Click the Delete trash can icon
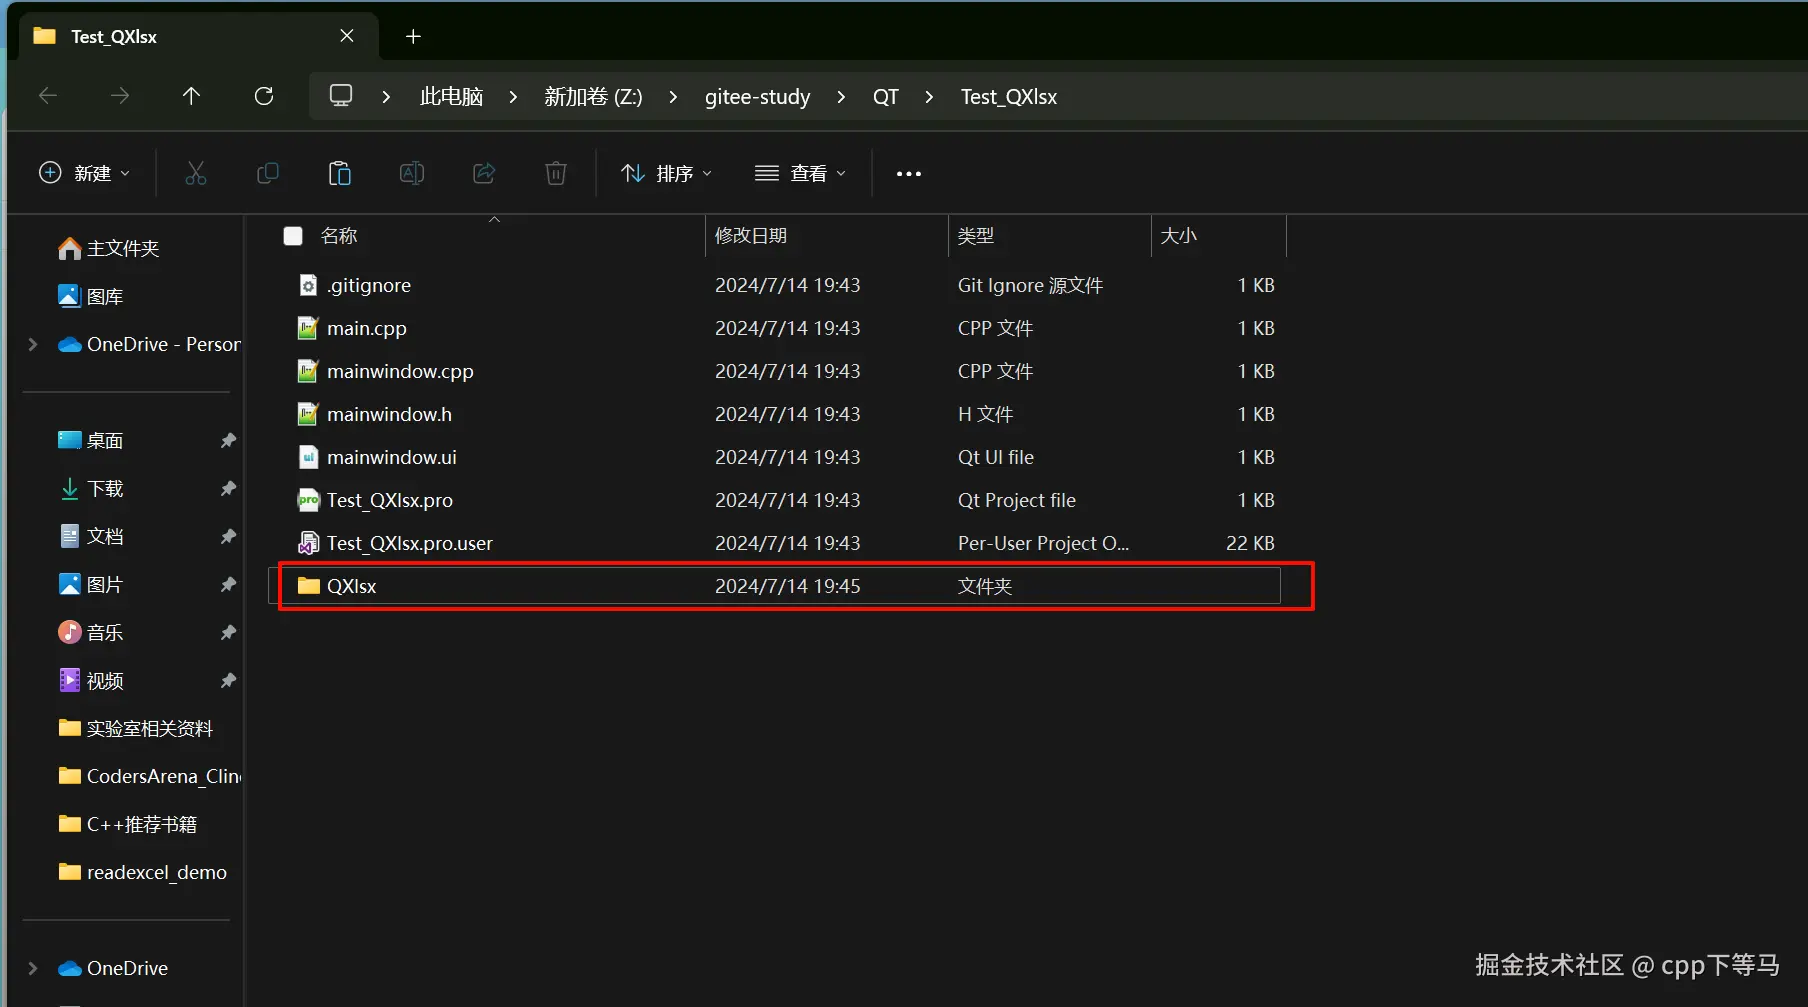The image size is (1808, 1007). click(x=556, y=174)
